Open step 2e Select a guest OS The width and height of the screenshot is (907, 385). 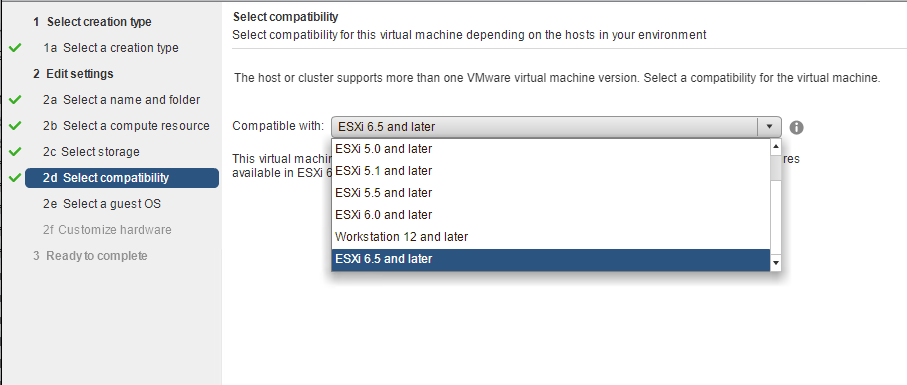[x=102, y=204]
